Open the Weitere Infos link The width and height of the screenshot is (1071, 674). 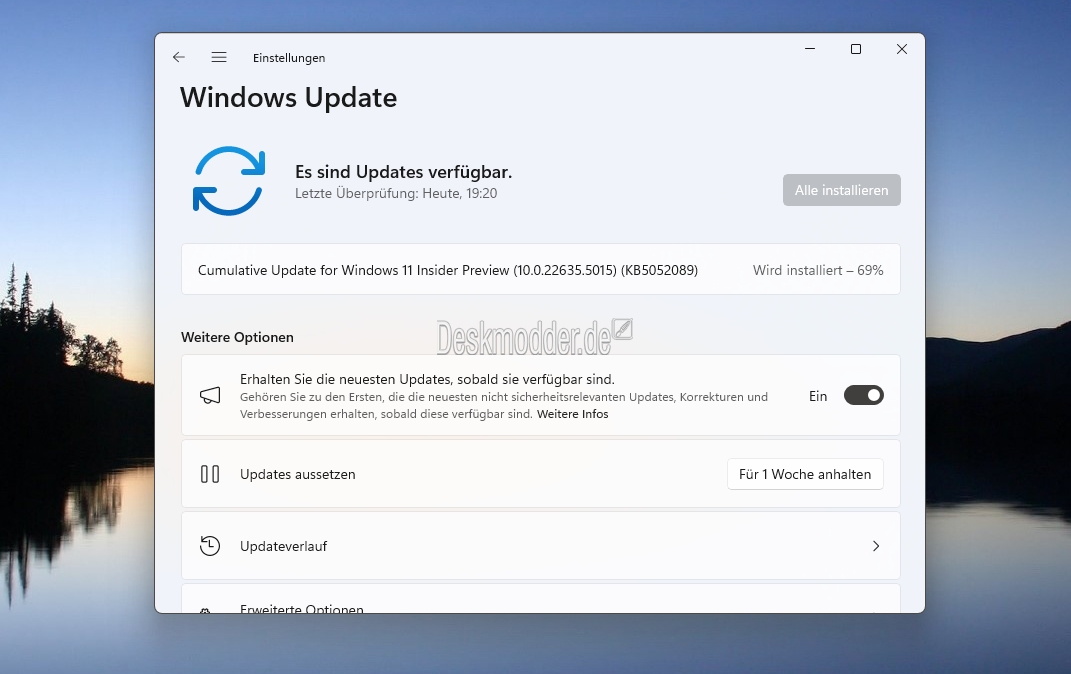pyautogui.click(x=572, y=414)
